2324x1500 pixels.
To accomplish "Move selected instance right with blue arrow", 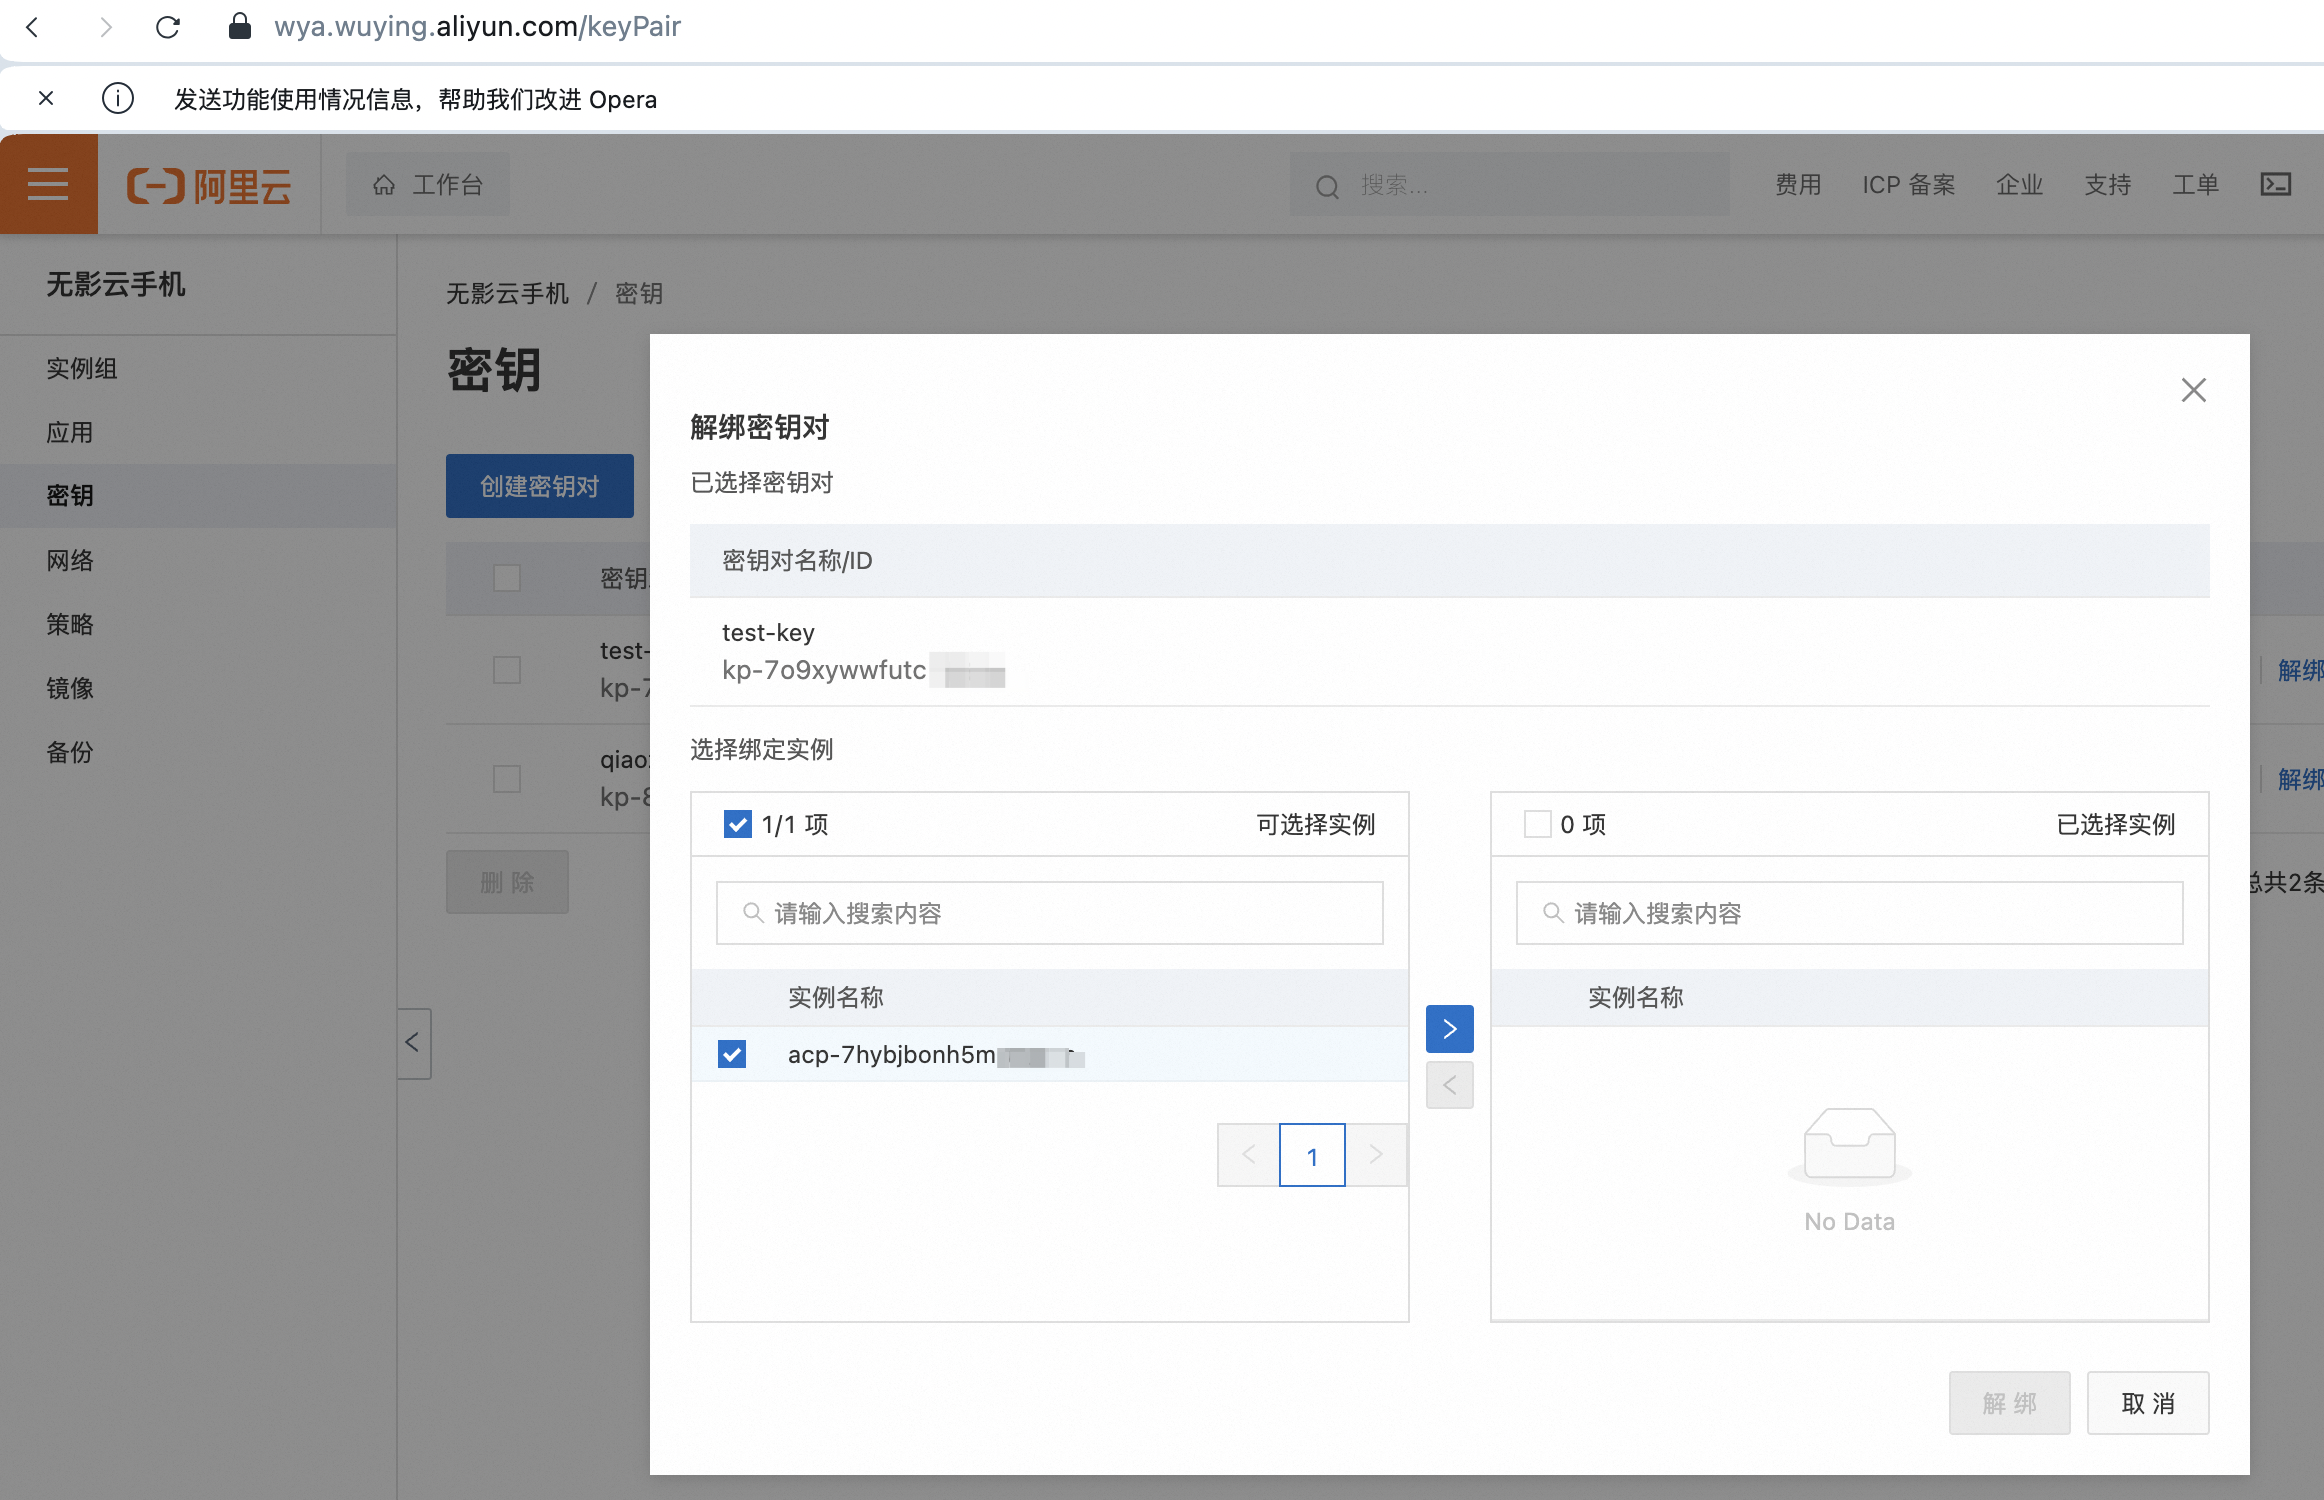I will pos(1449,1029).
